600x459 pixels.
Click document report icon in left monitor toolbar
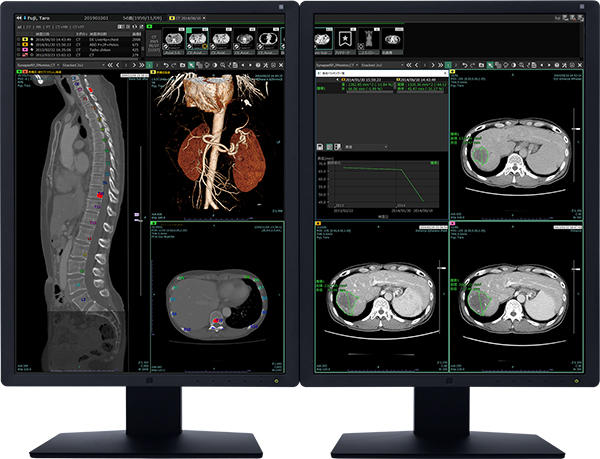(x=235, y=65)
